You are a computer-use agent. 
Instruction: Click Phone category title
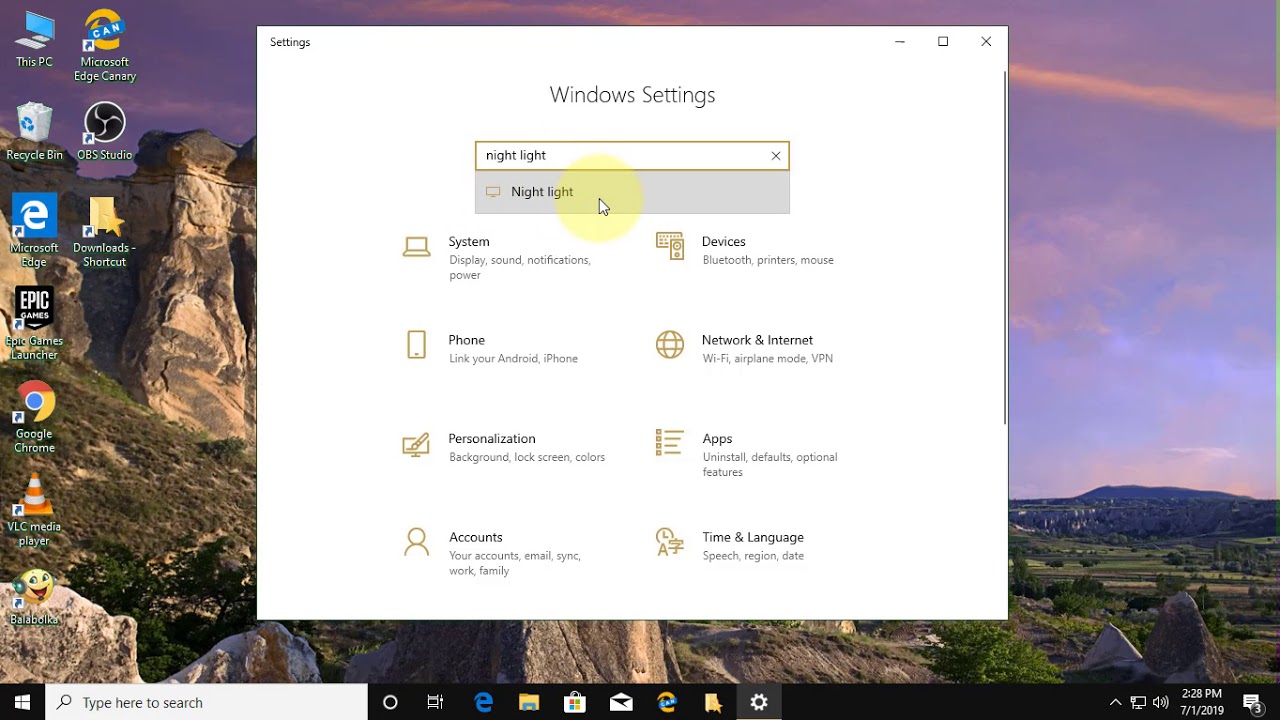point(466,340)
